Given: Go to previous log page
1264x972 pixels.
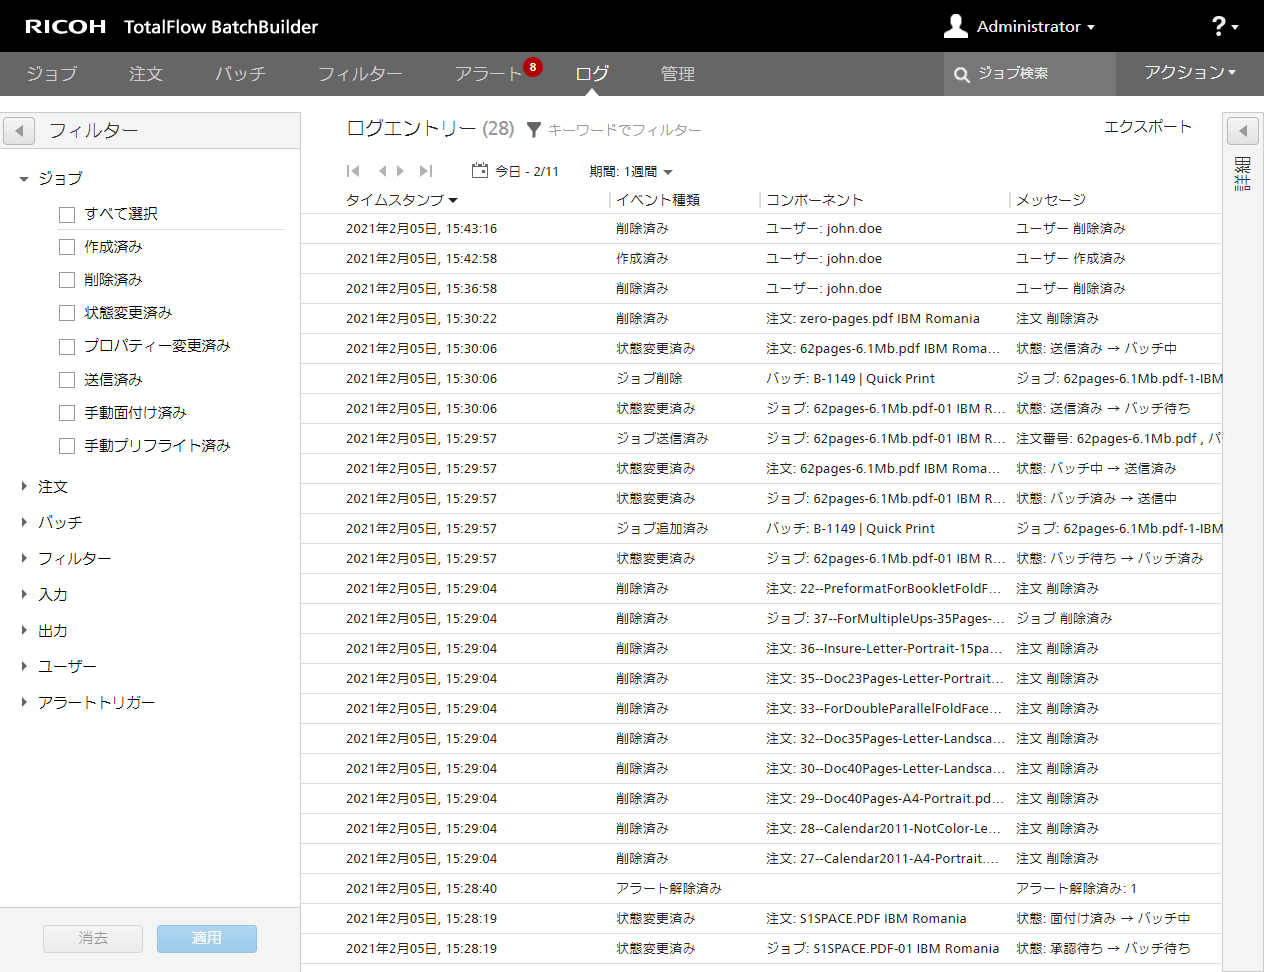Looking at the screenshot, I should tap(382, 171).
